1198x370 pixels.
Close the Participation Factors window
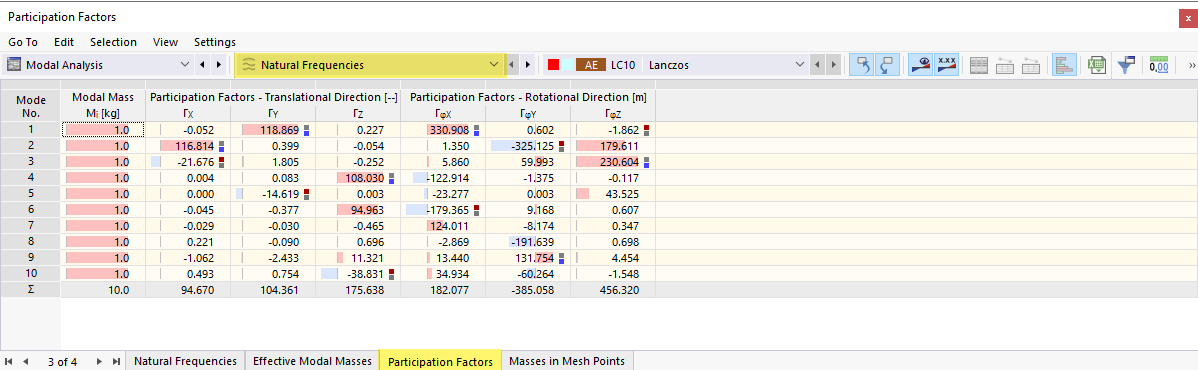pyautogui.click(x=1188, y=17)
